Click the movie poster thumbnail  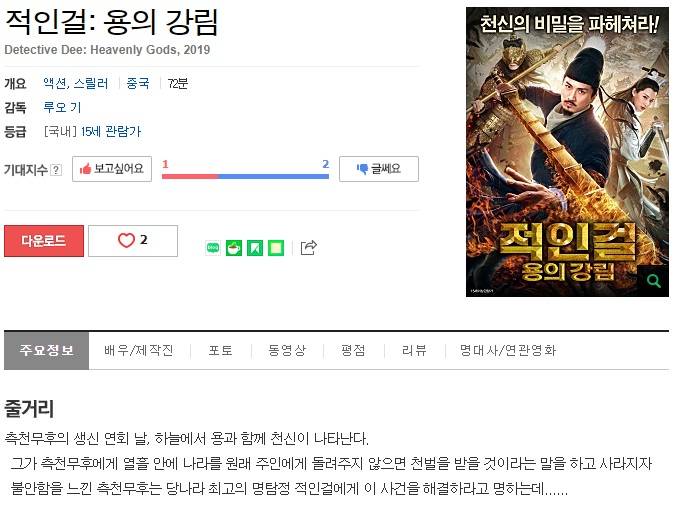[567, 152]
